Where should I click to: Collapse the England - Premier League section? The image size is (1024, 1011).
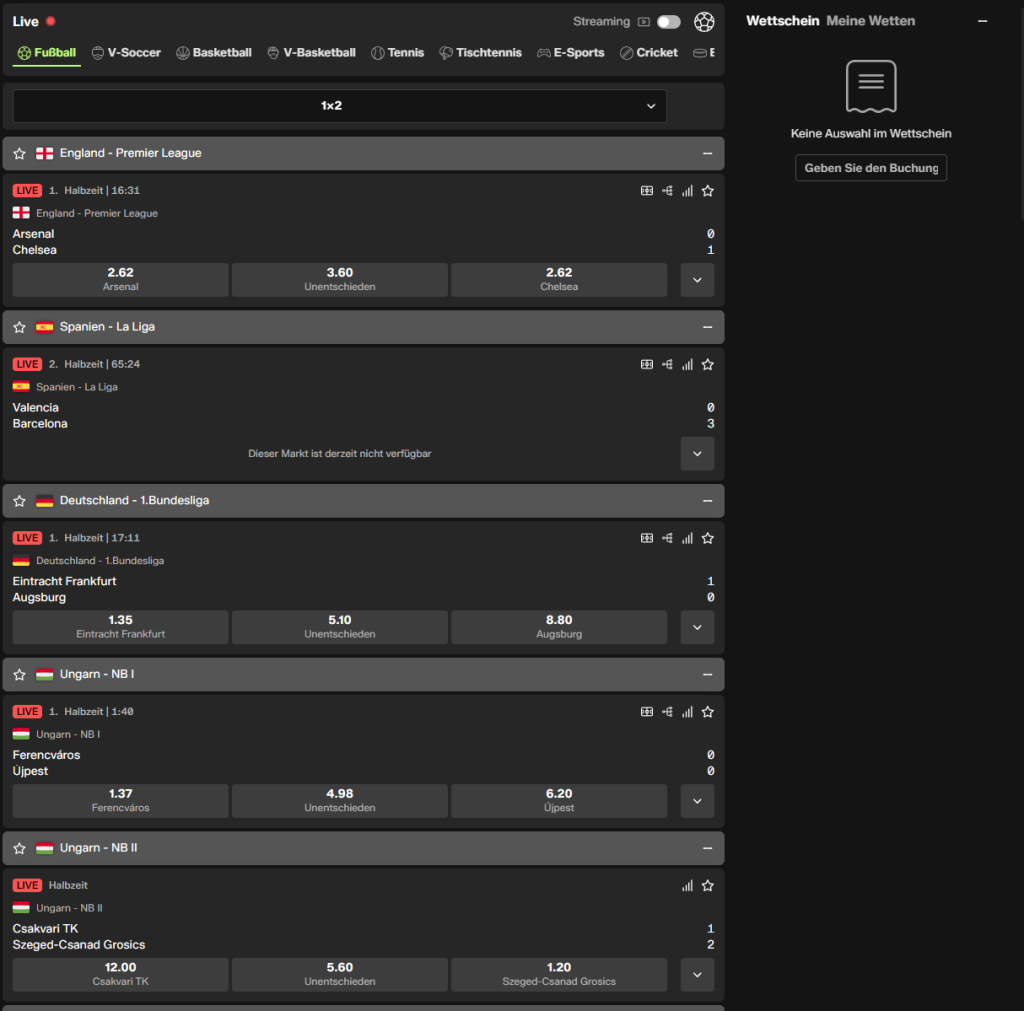[707, 153]
